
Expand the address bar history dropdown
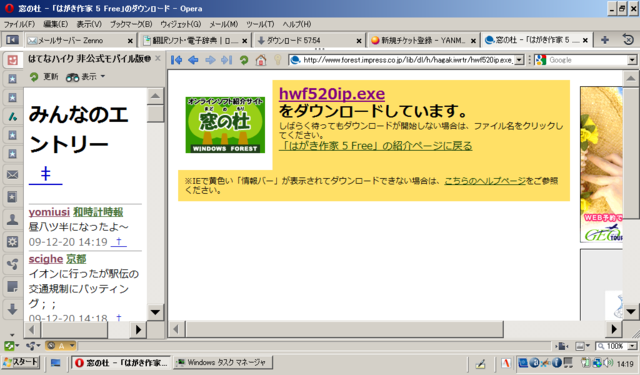(x=519, y=60)
